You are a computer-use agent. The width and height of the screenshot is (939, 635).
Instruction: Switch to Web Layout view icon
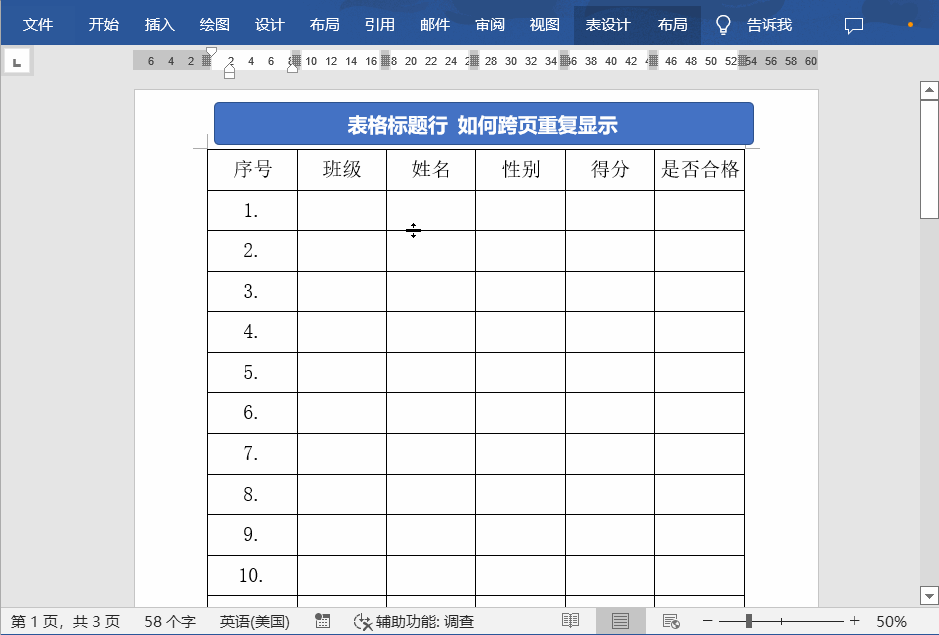click(671, 621)
